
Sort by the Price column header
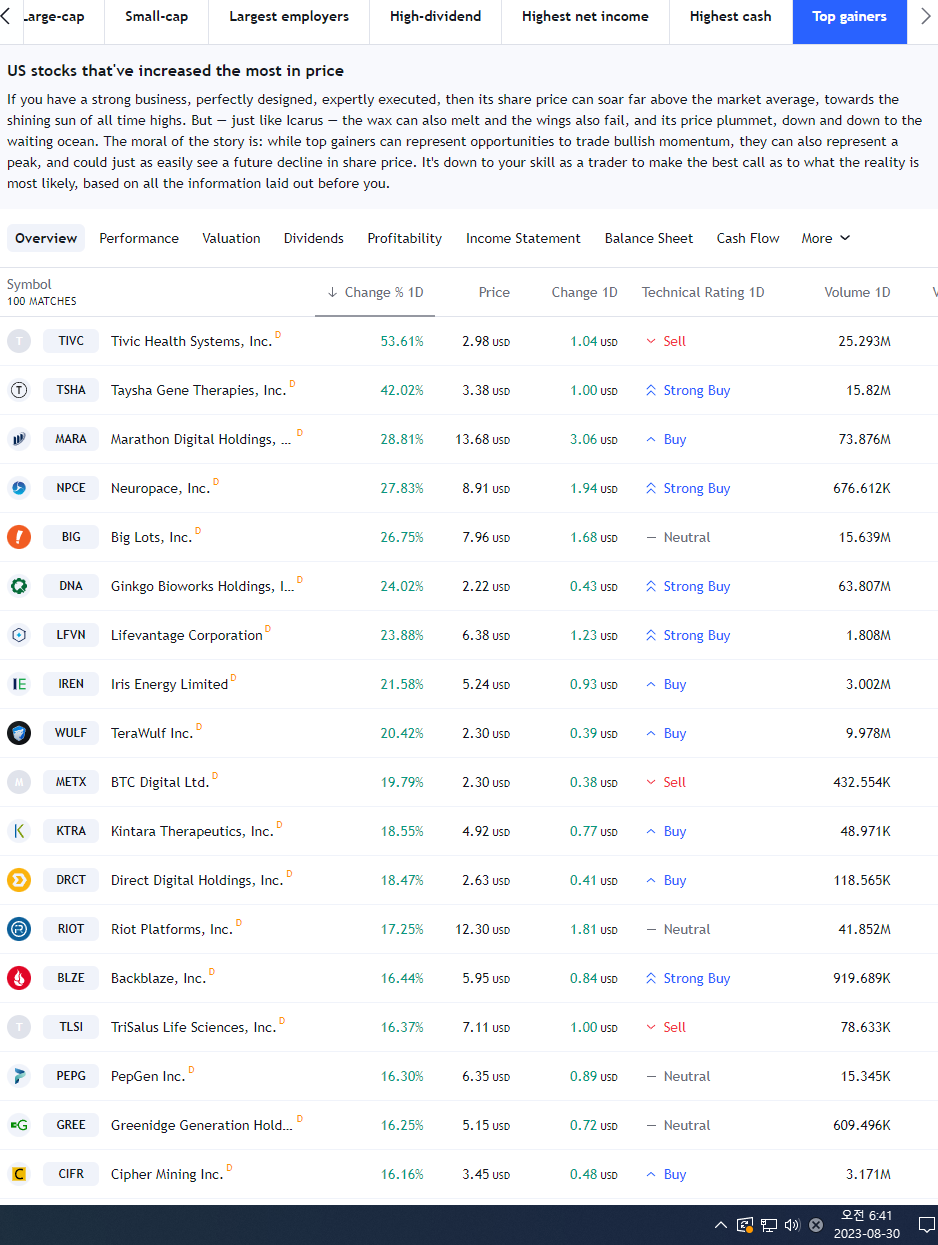(x=494, y=292)
